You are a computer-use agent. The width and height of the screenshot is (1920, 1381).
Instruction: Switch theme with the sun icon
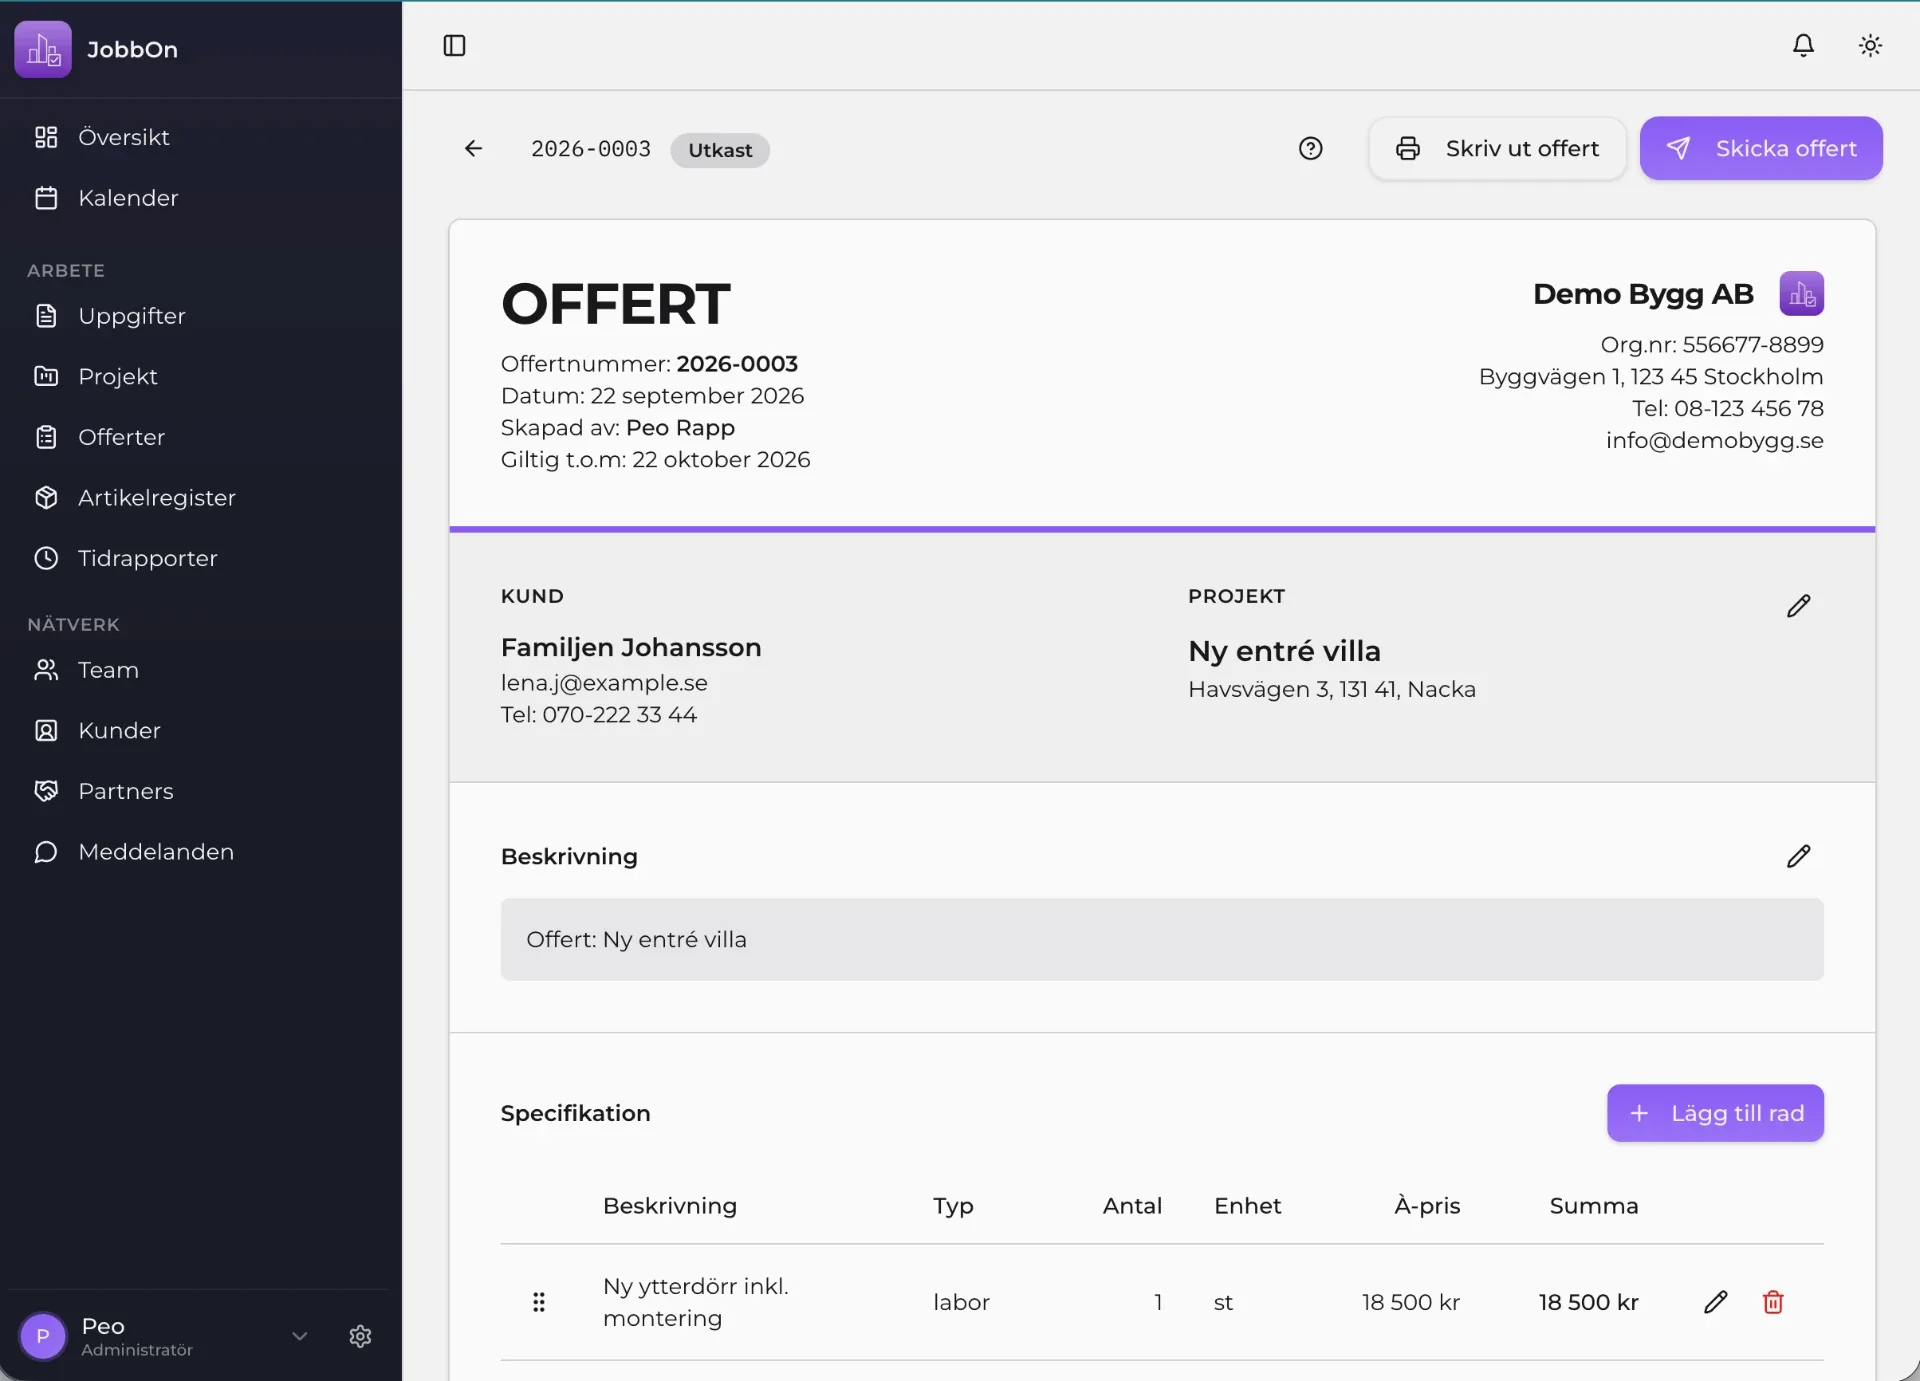pyautogui.click(x=1870, y=46)
